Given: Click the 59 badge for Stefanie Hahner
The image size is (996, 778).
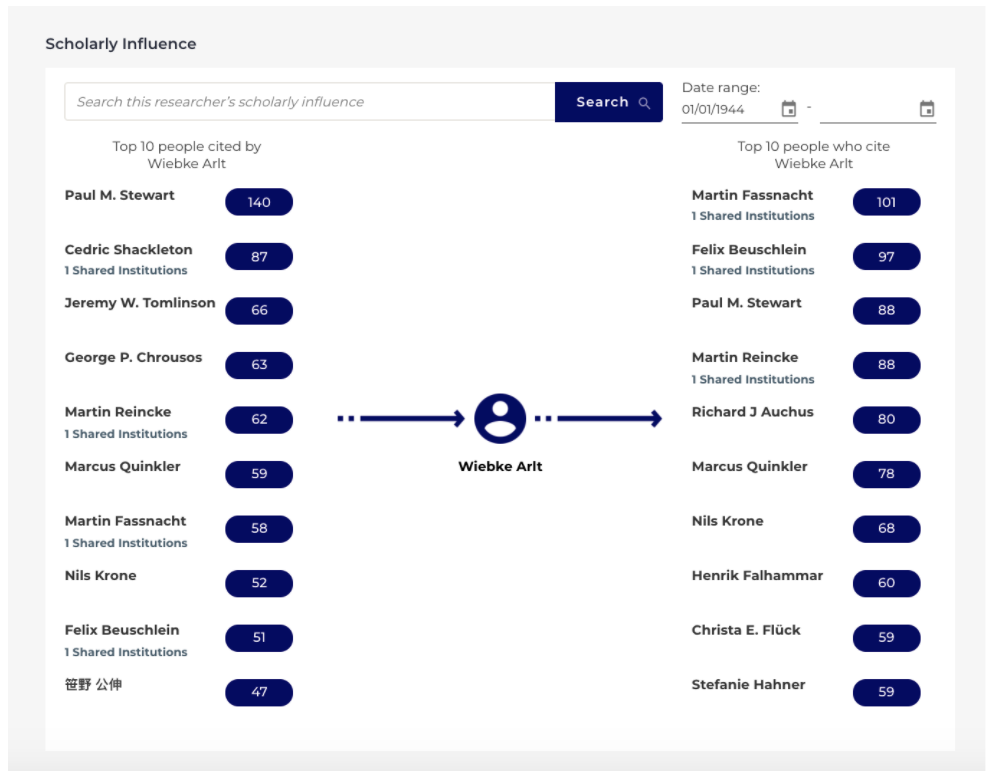Looking at the screenshot, I should coord(886,692).
